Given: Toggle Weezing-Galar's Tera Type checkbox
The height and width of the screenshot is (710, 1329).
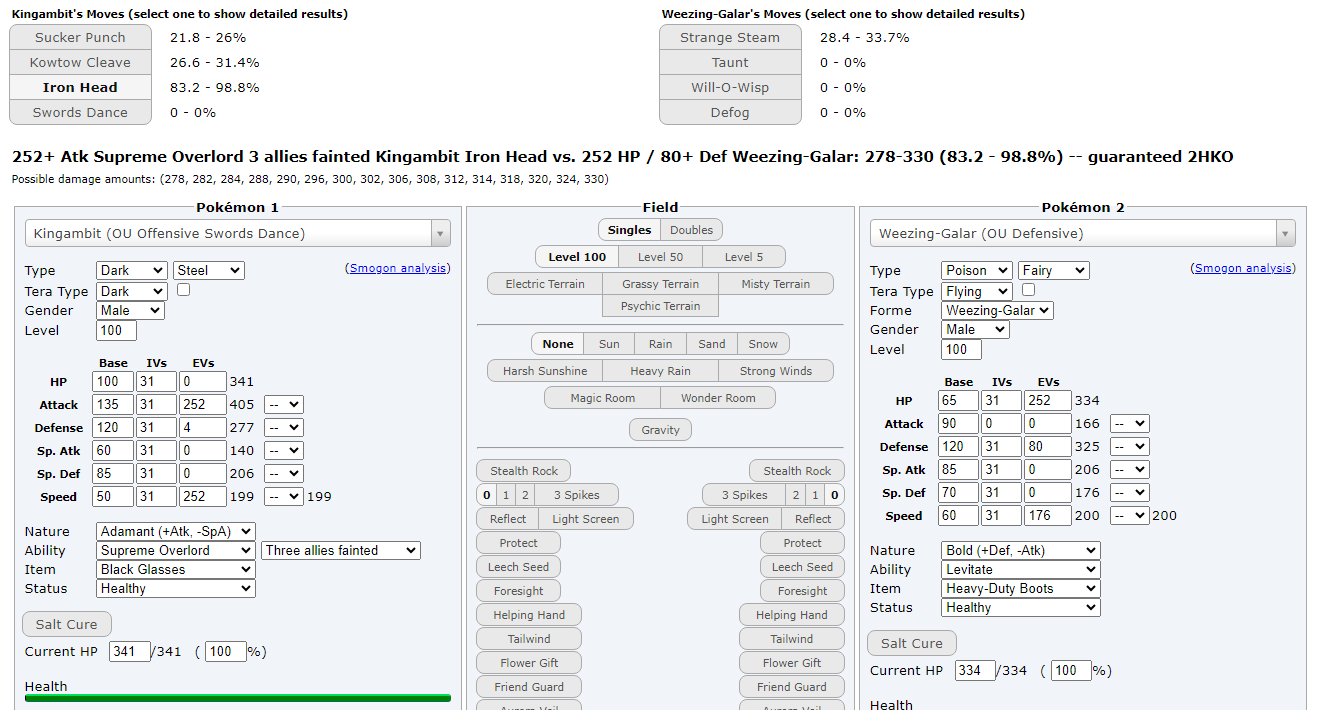Looking at the screenshot, I should point(1028,290).
